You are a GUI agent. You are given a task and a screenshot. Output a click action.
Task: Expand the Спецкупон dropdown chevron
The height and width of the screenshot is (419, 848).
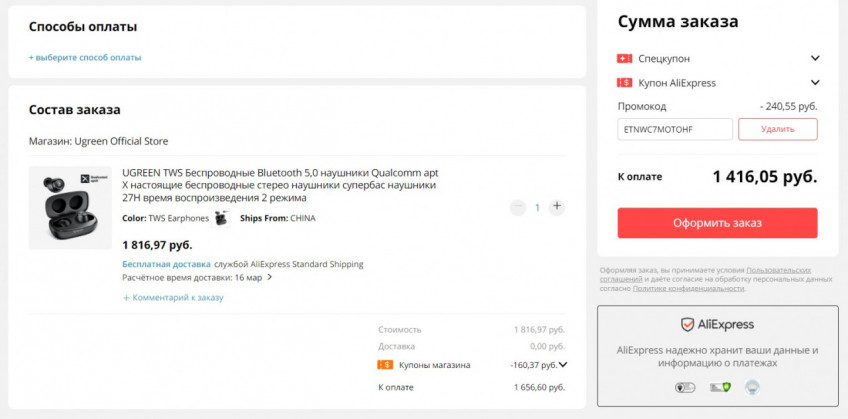tap(815, 59)
